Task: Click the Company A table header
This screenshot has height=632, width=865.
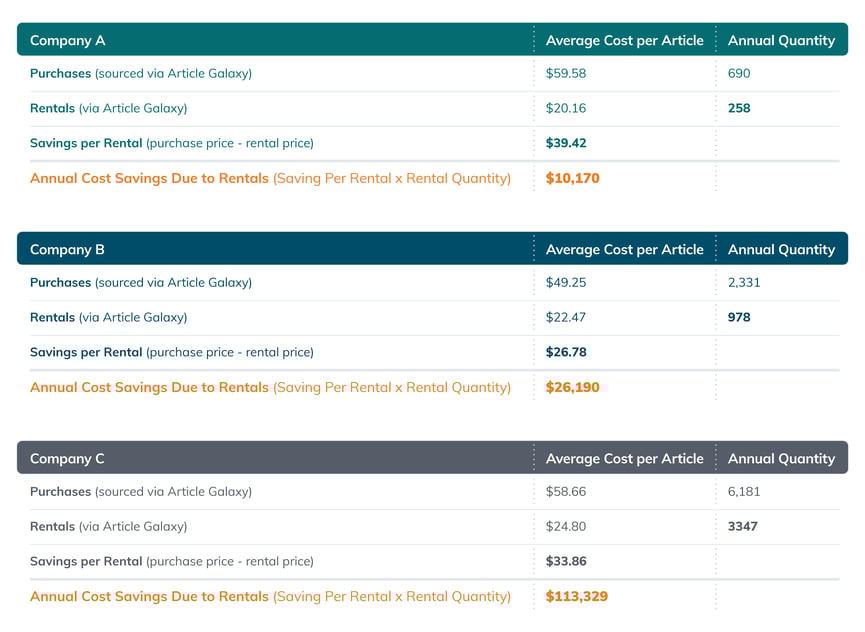Action: [67, 41]
